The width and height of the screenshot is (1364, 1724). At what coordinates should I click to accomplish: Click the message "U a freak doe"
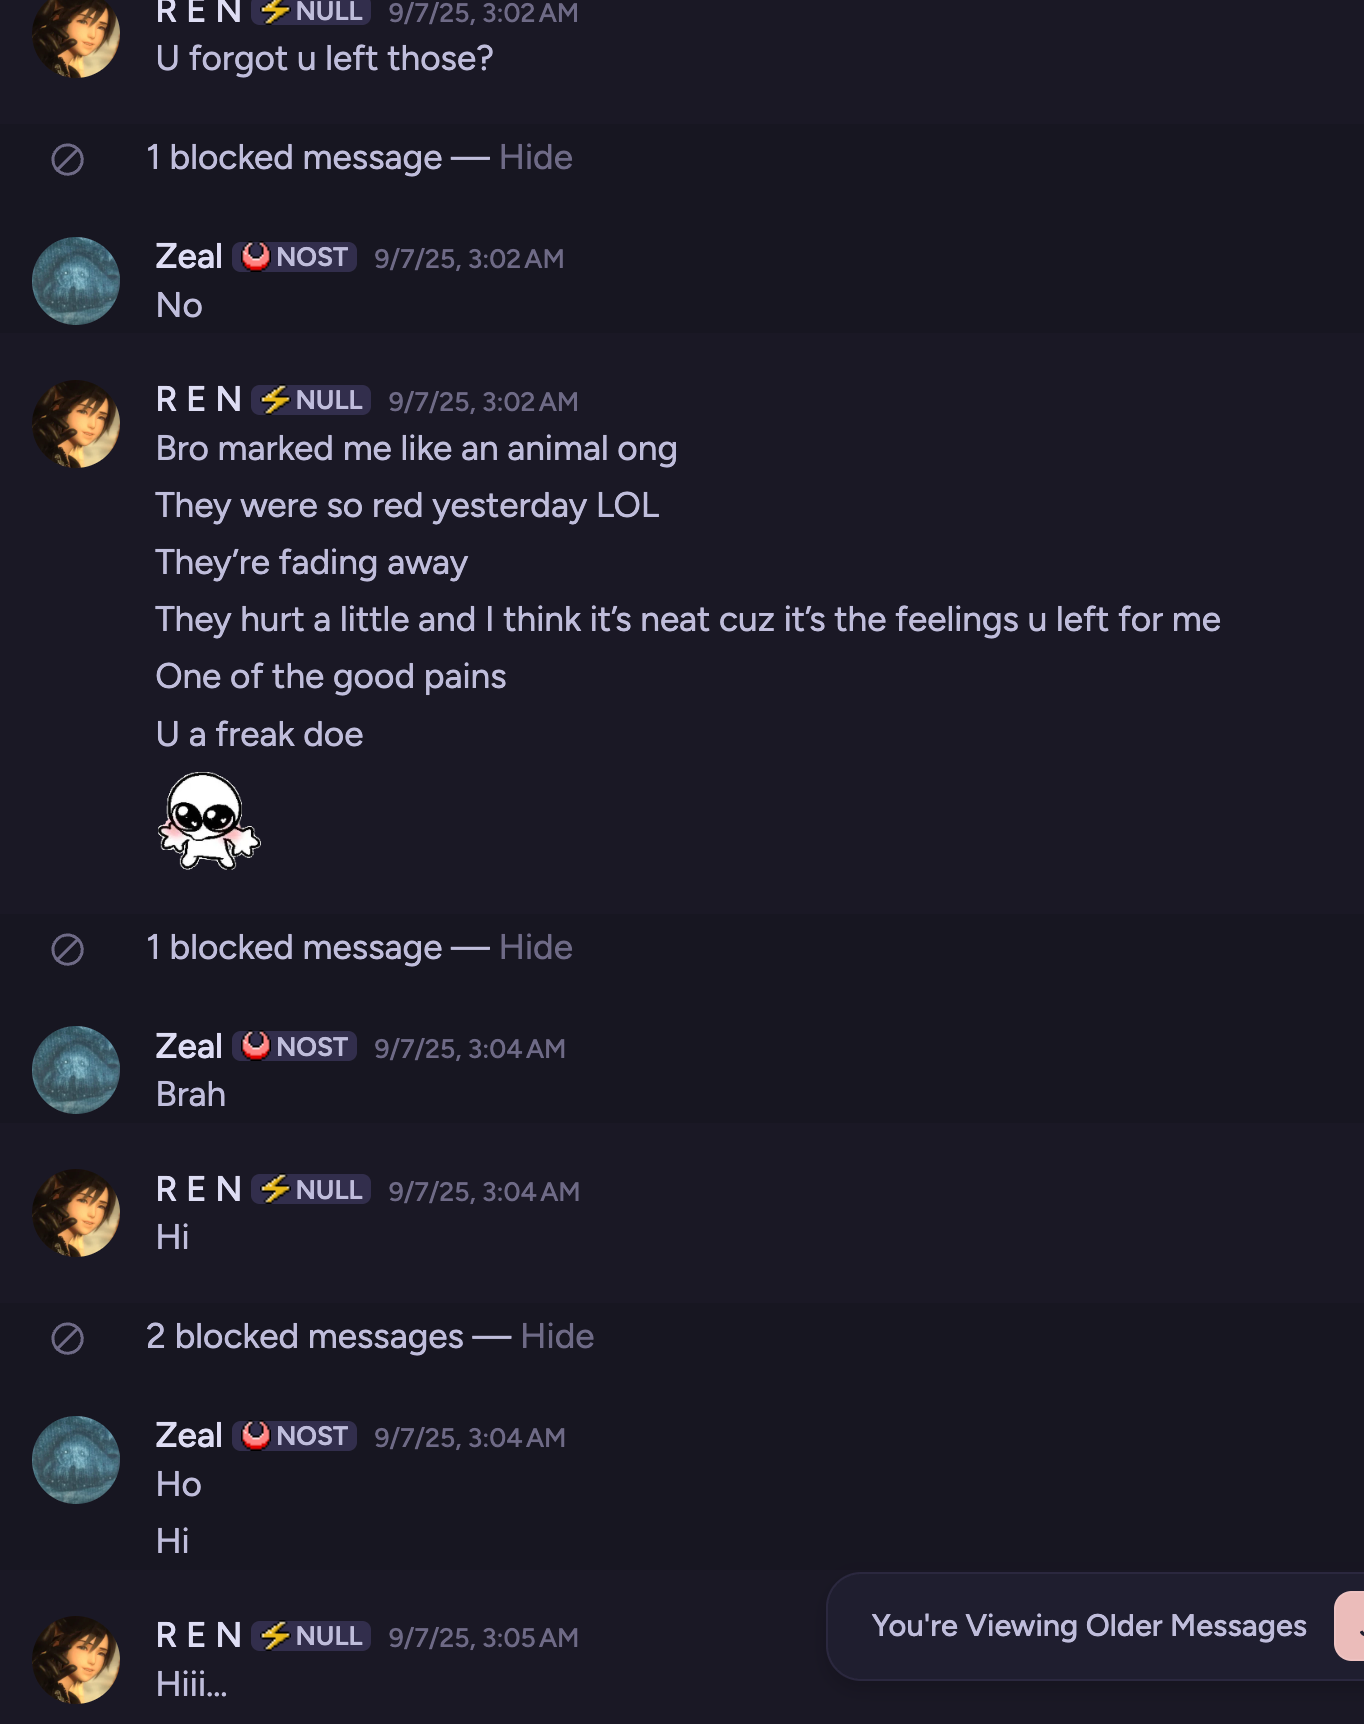[260, 735]
